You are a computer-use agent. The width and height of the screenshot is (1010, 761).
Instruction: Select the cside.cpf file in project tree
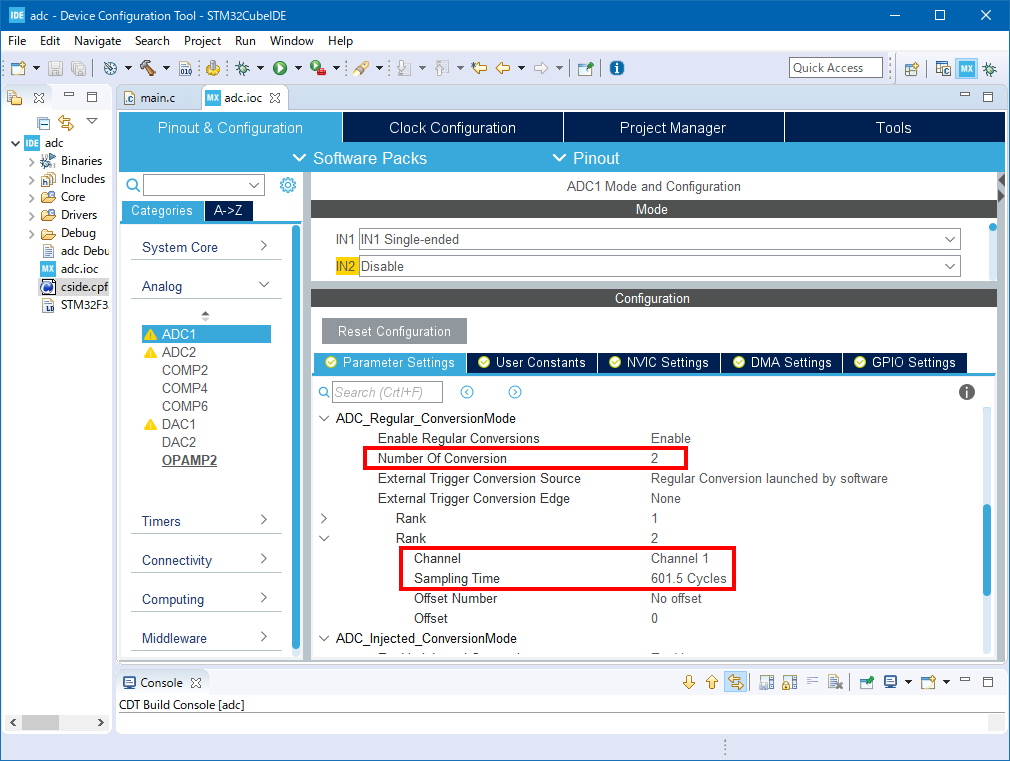84,287
